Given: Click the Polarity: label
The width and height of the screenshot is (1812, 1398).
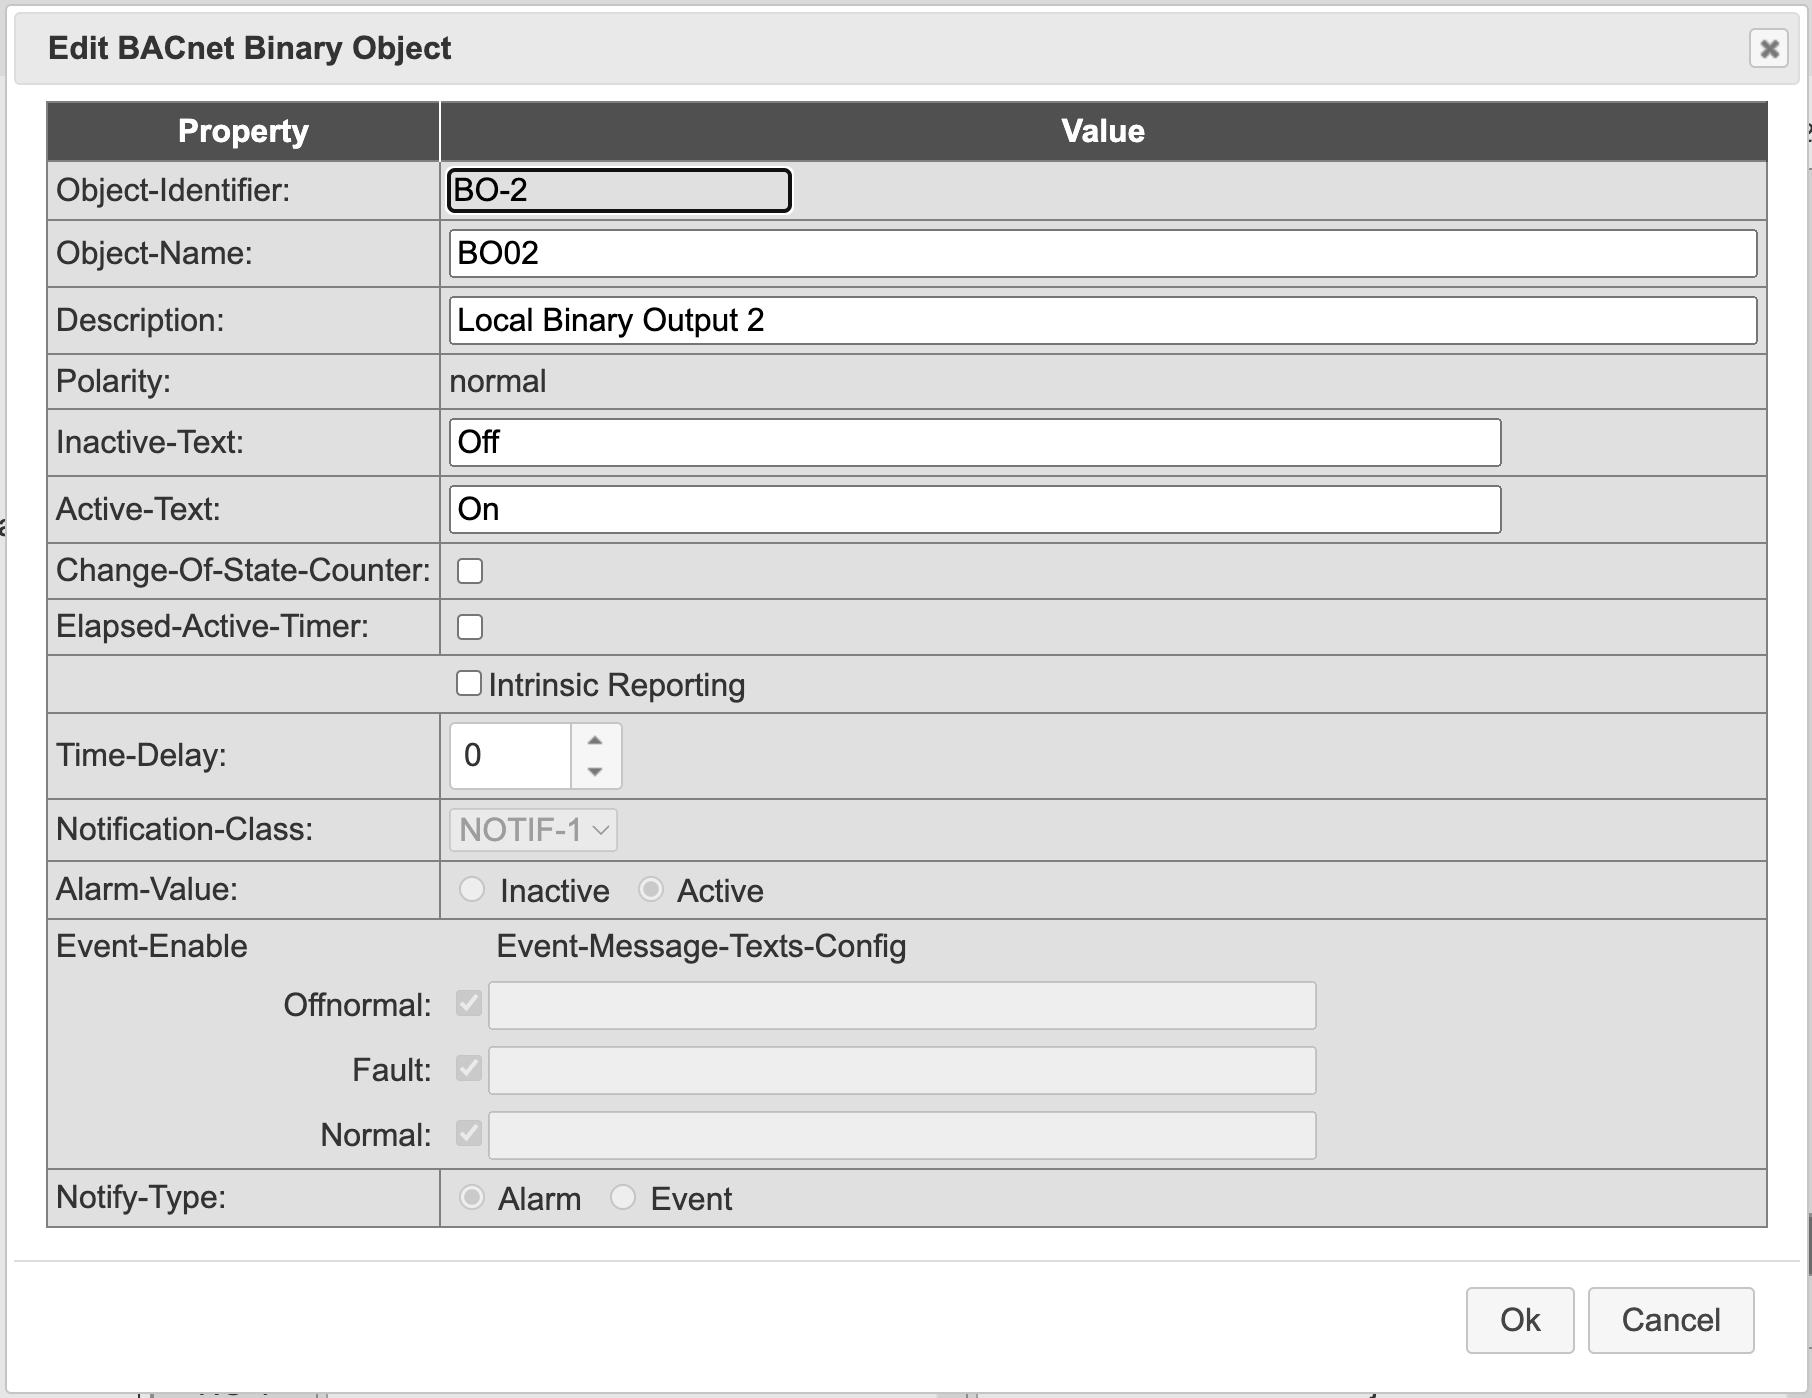Looking at the screenshot, I should pyautogui.click(x=113, y=381).
